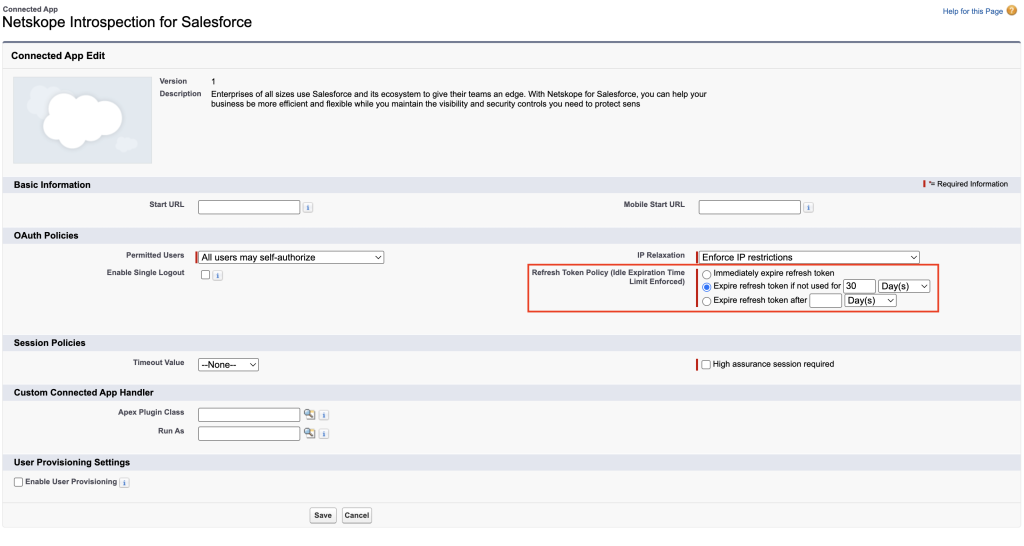The height and width of the screenshot is (546, 1024).
Task: Click the idle days field showing 30
Action: point(859,286)
